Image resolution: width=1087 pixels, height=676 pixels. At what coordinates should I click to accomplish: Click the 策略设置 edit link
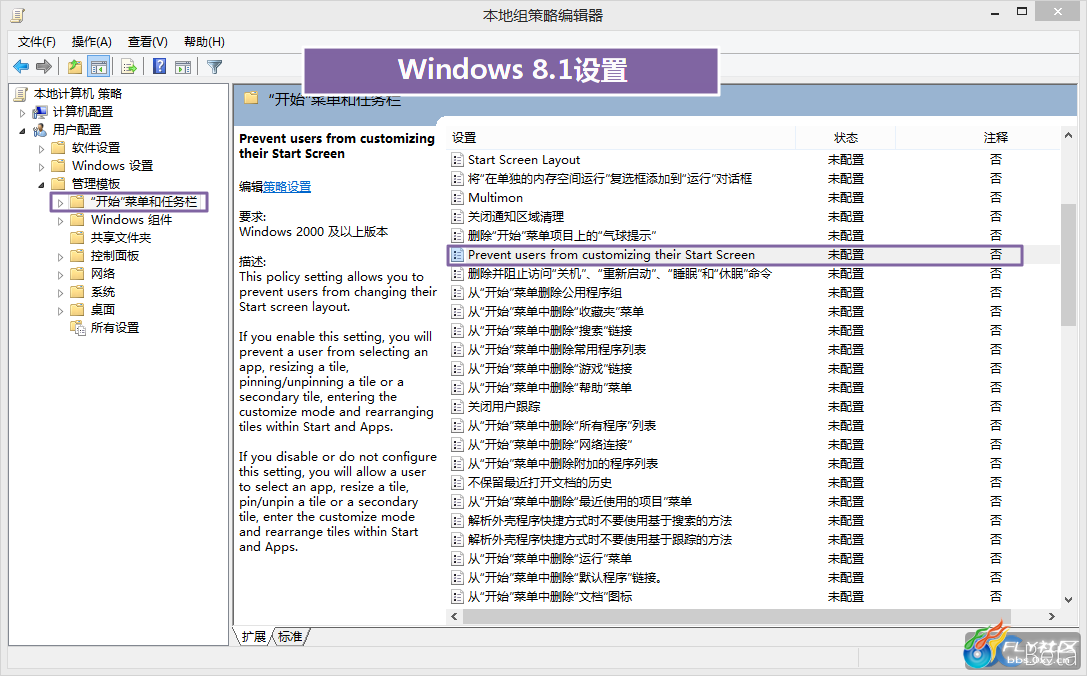click(287, 187)
